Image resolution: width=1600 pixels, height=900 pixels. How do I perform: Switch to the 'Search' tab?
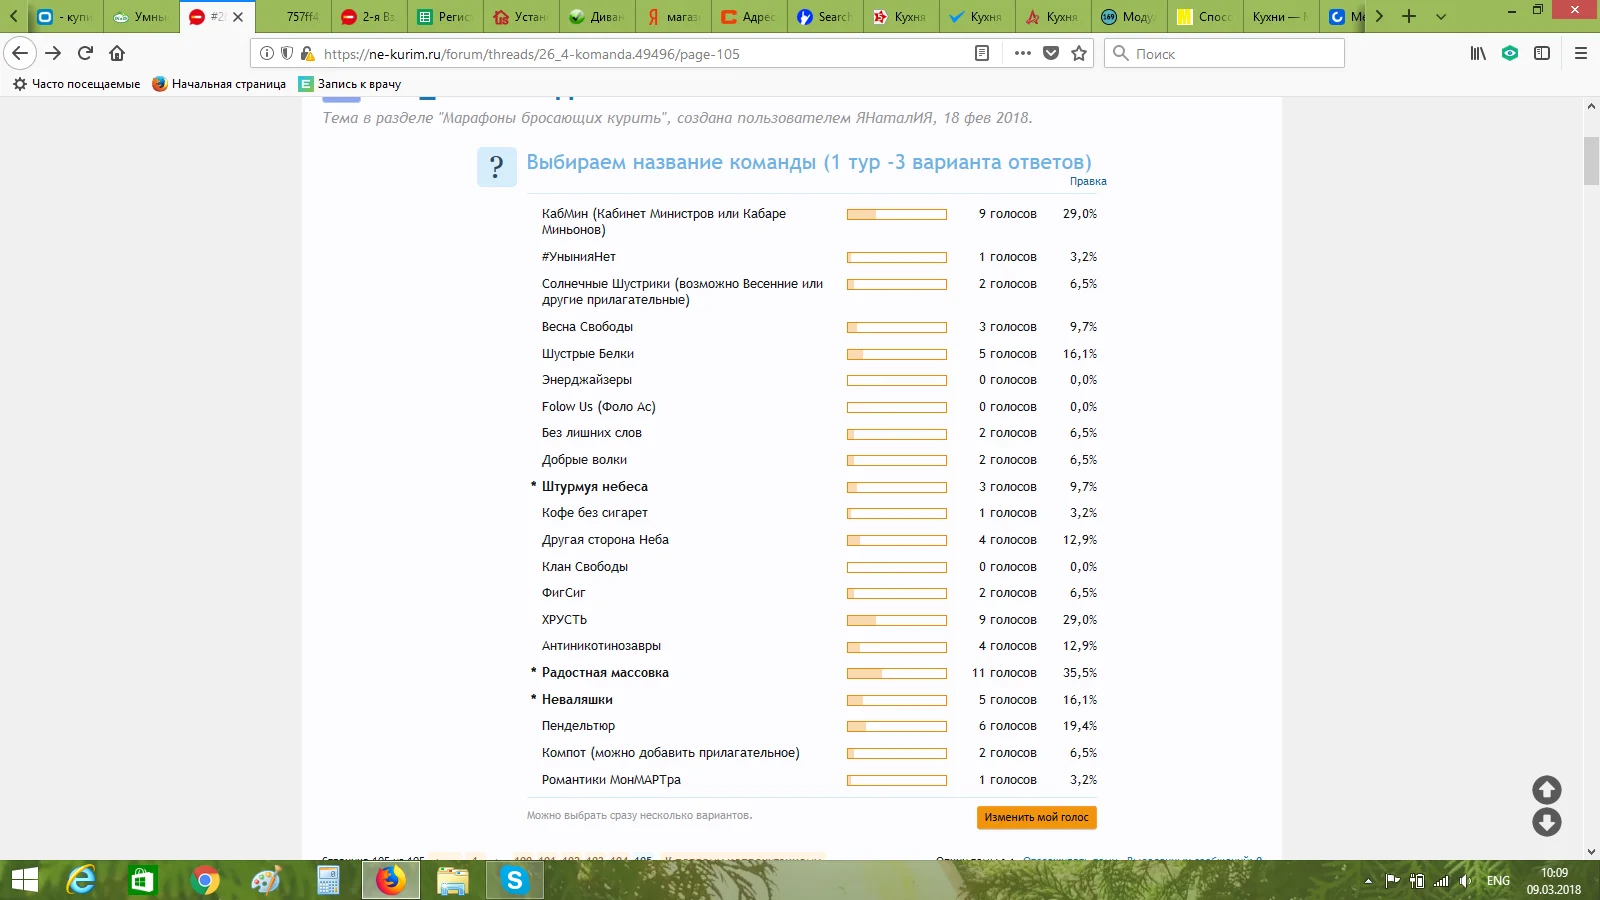826,17
